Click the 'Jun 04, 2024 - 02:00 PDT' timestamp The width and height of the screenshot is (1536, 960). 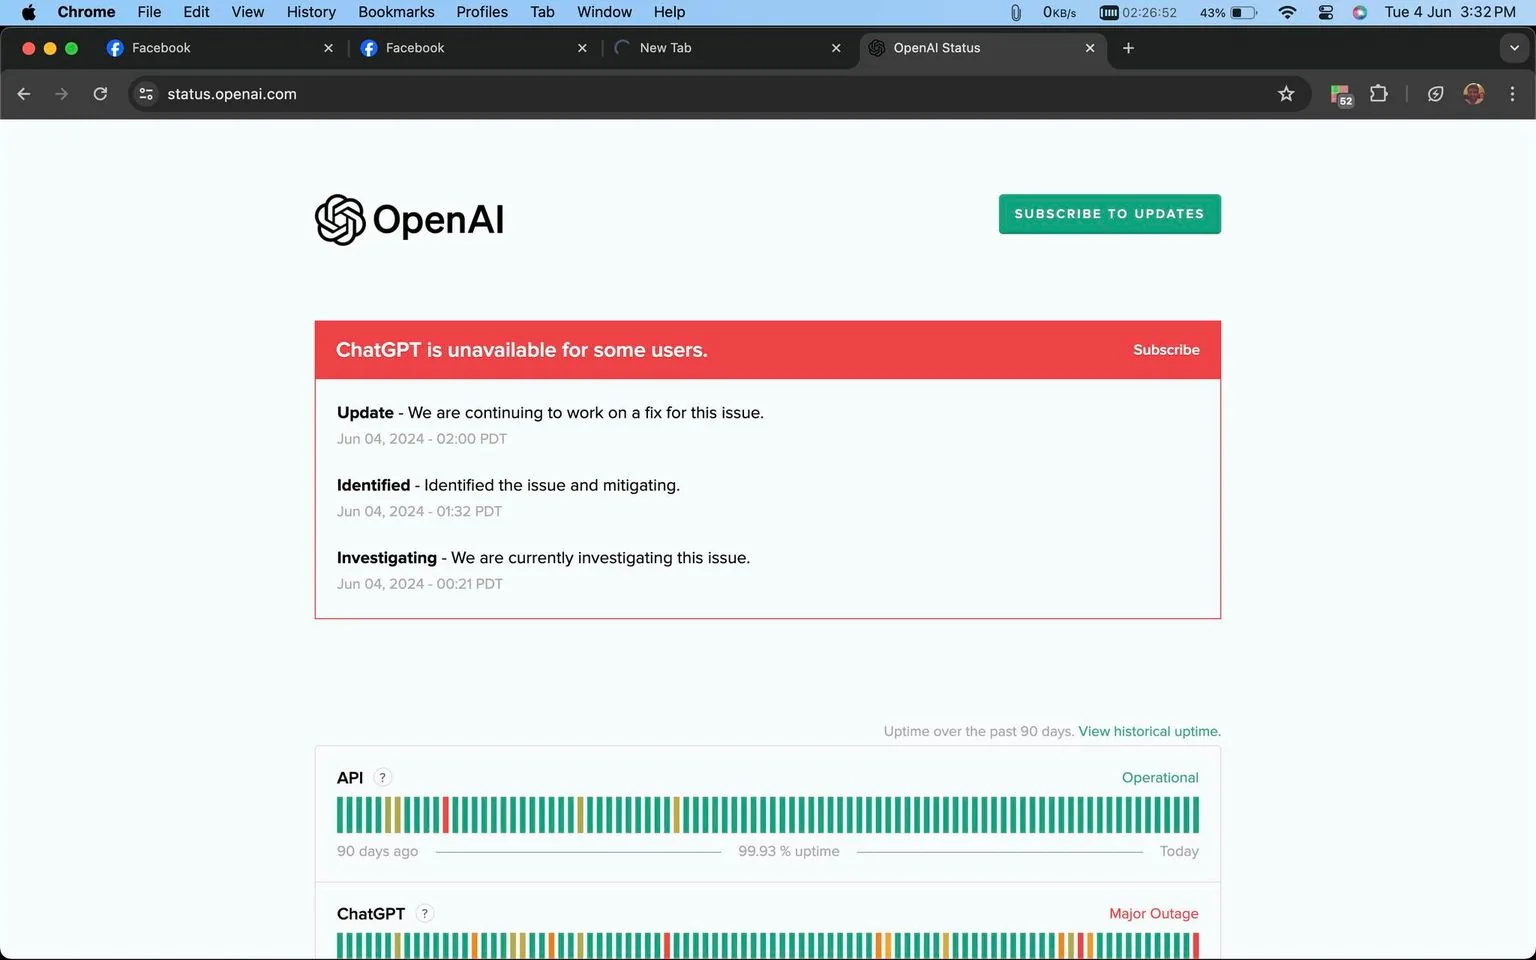pos(422,439)
